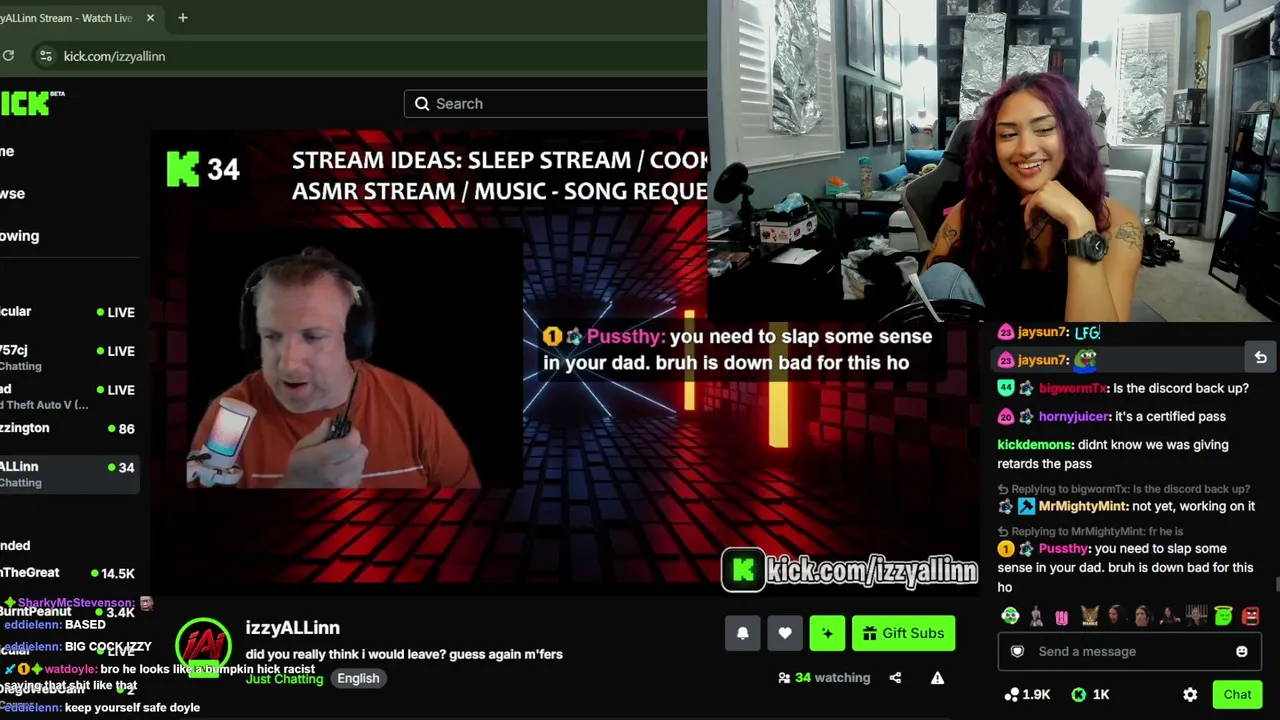Click the shield icon in message box

[x=1017, y=652]
